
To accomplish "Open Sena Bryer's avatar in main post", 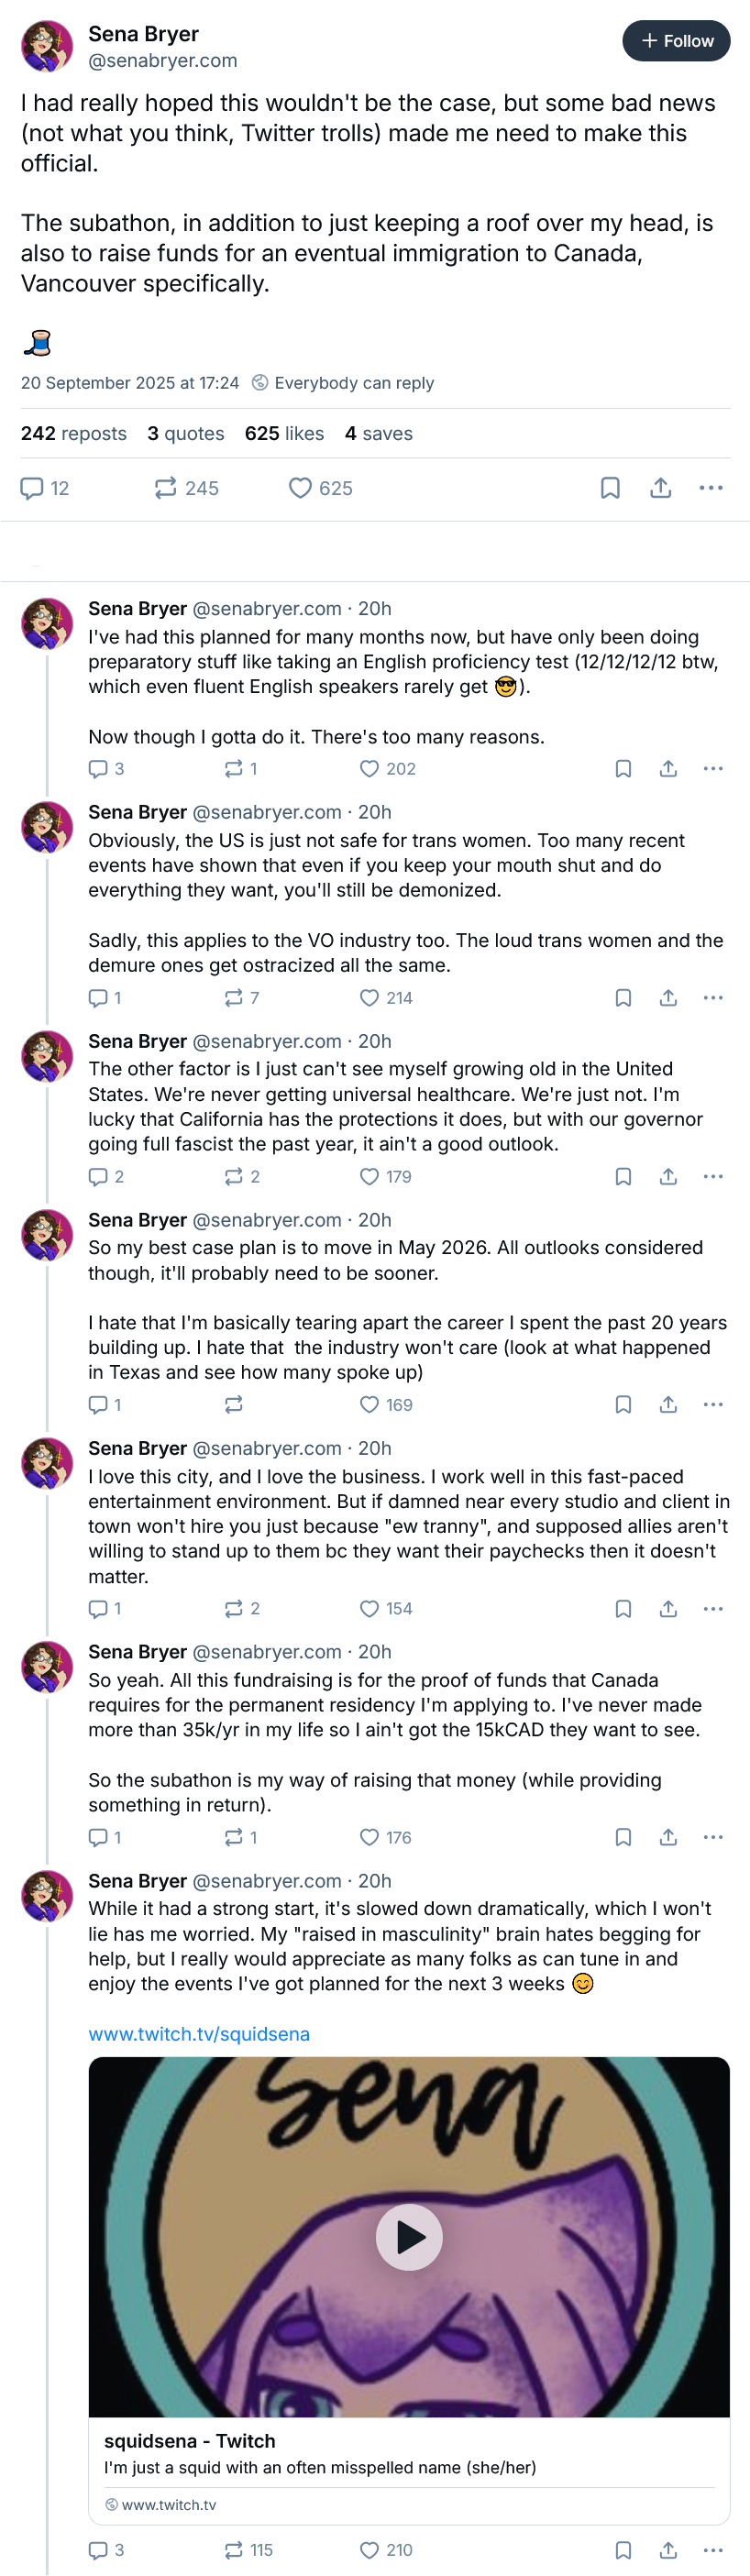I will pyautogui.click(x=47, y=46).
